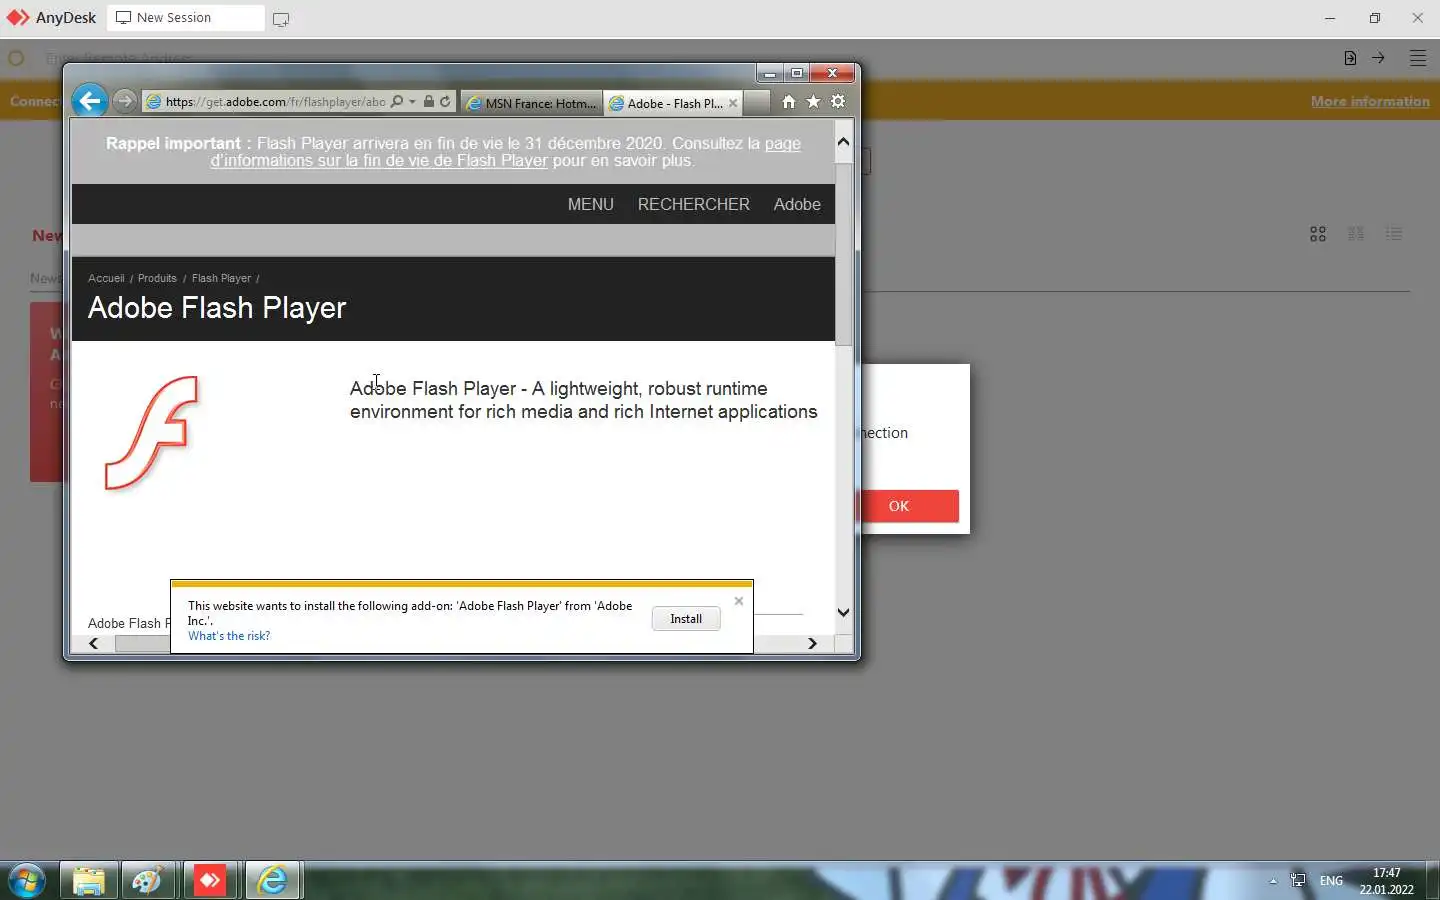
Task: Open AnyDesk from the remote taskbar
Action: click(x=210, y=881)
